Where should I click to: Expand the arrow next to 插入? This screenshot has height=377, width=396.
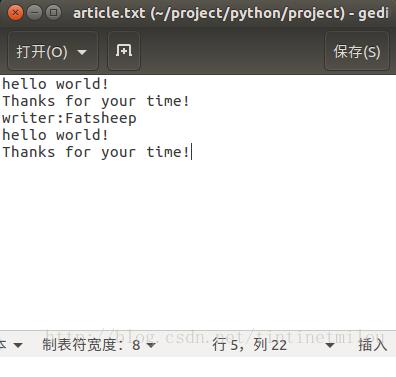point(330,345)
